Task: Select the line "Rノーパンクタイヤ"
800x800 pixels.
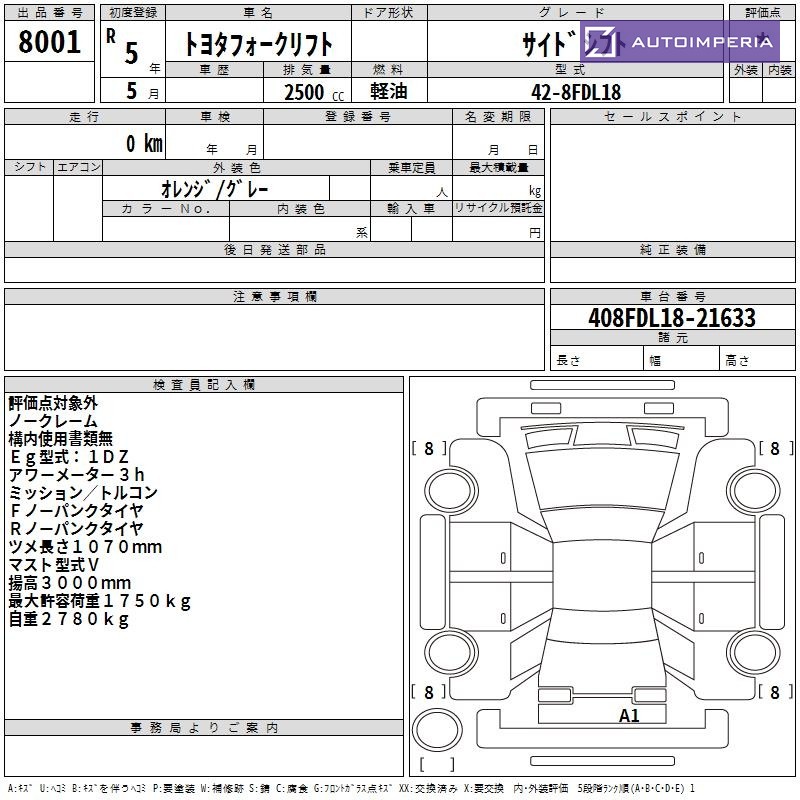Action: tap(76, 529)
